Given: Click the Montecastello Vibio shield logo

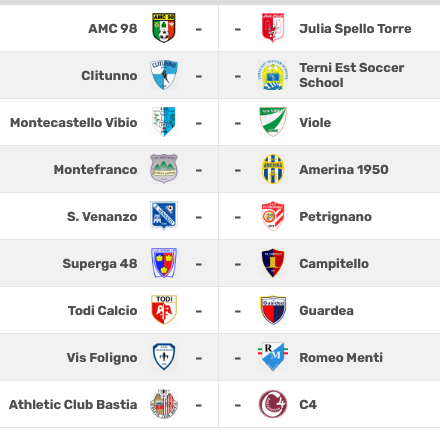Looking at the screenshot, I should tap(164, 122).
